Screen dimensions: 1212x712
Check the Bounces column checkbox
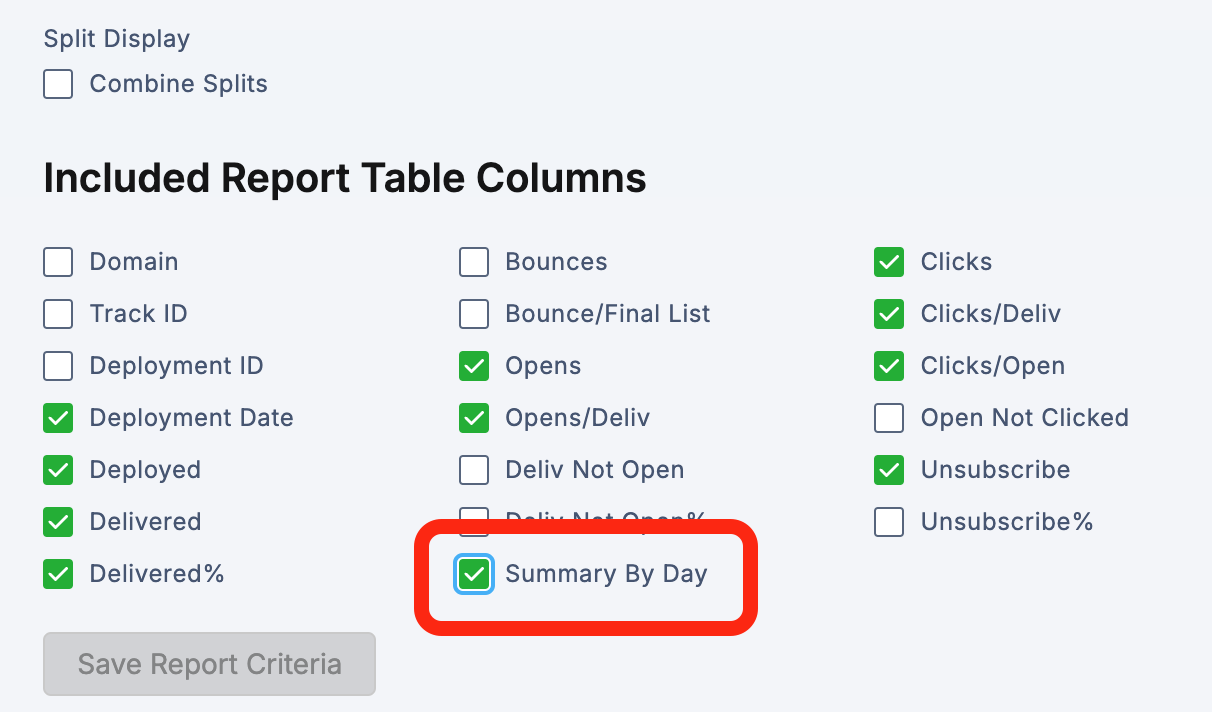click(474, 262)
